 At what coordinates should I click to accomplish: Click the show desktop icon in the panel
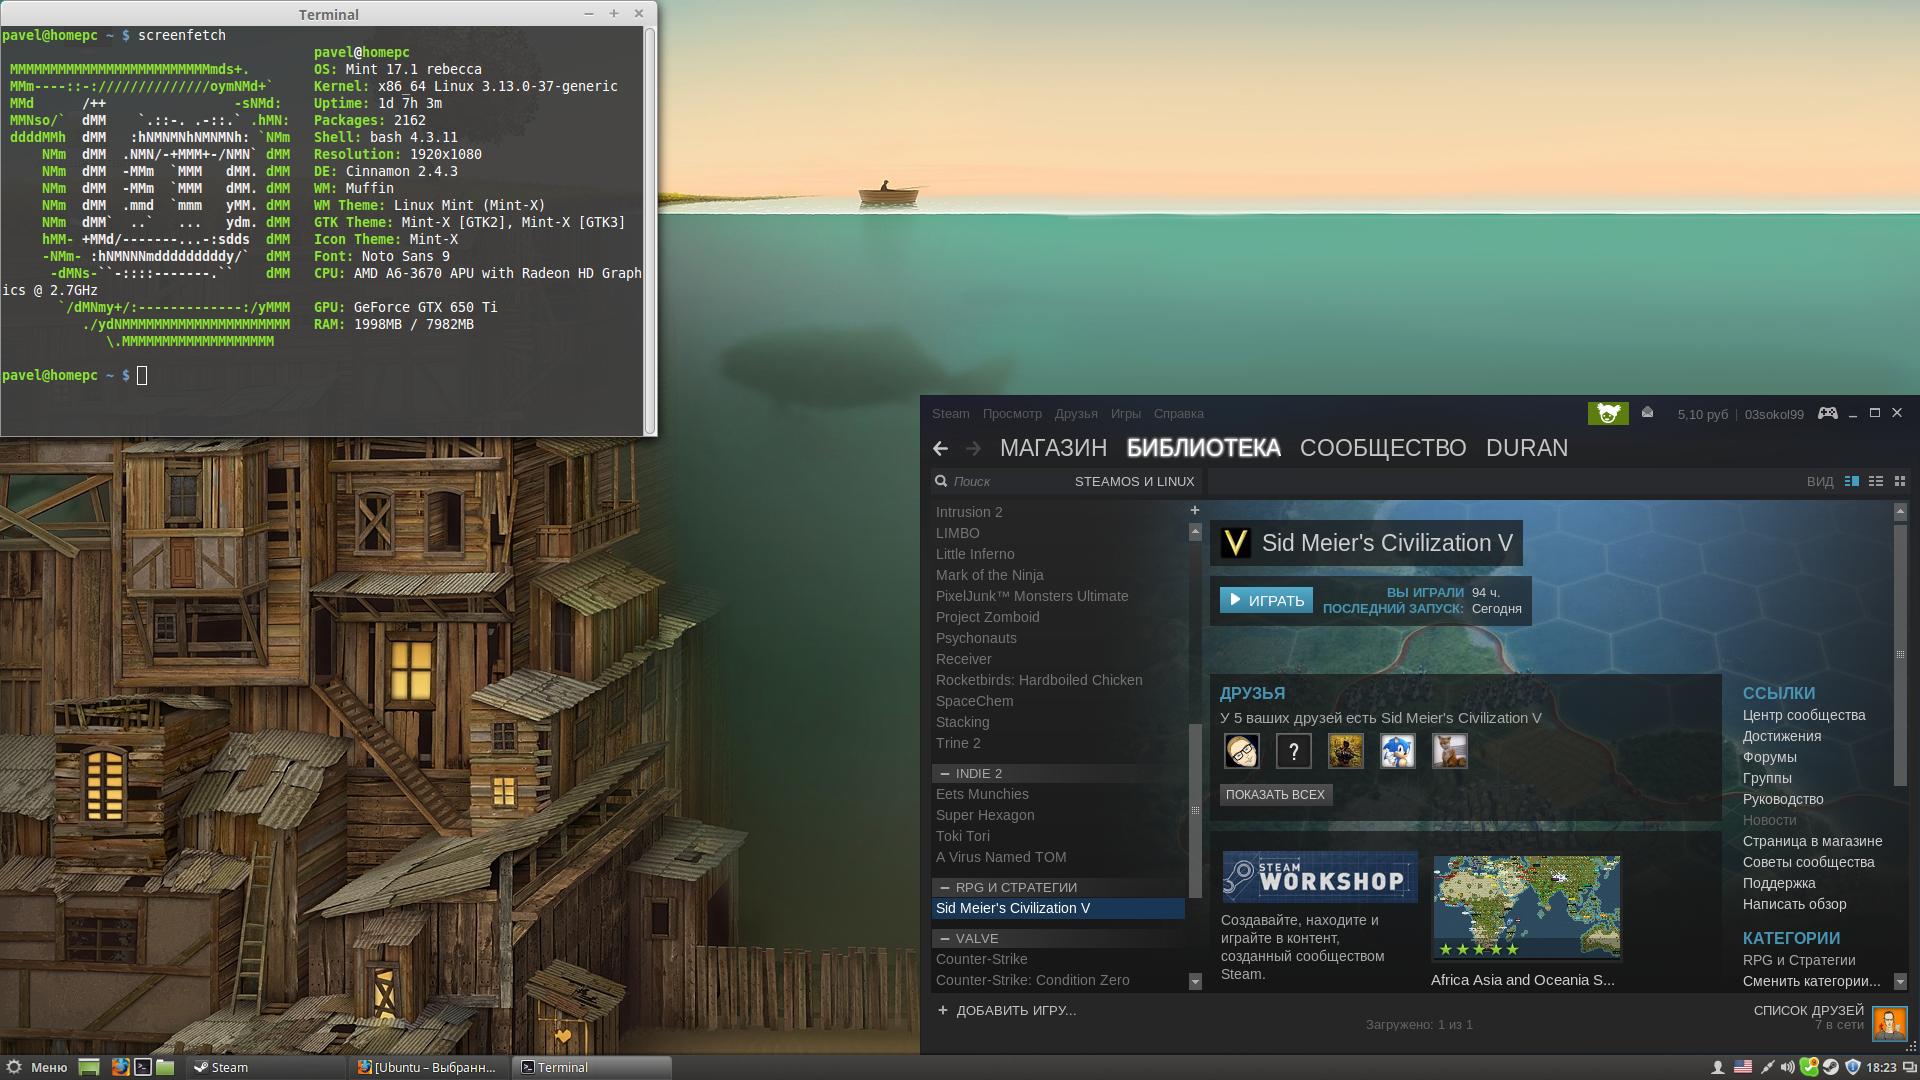pos(89,1067)
